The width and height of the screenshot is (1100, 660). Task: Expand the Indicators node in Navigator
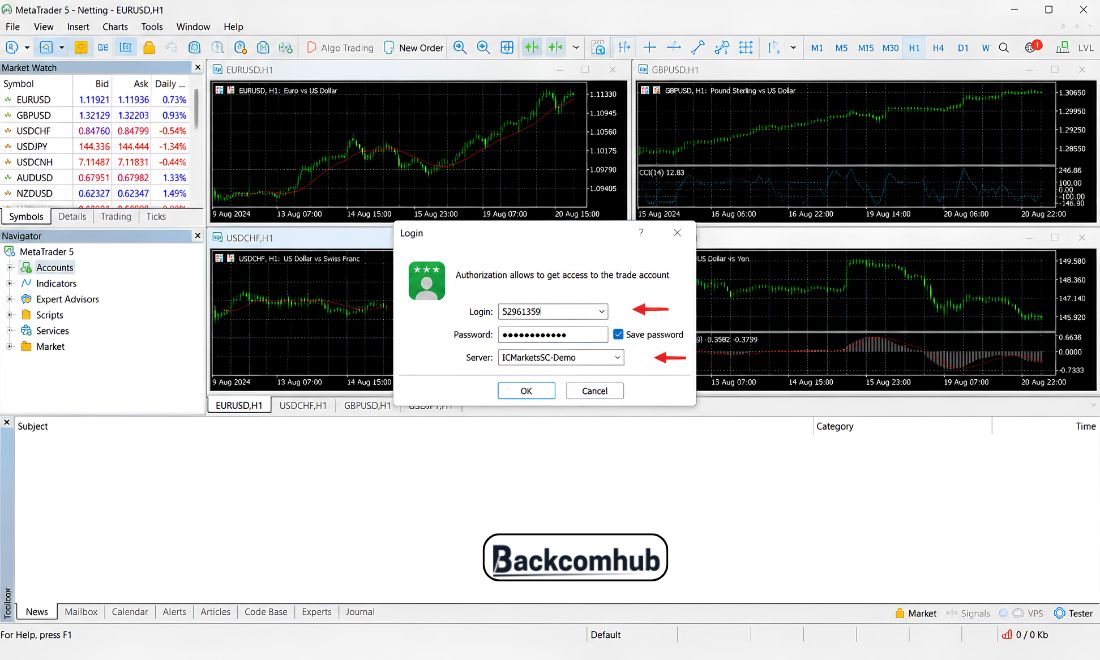tap(10, 283)
